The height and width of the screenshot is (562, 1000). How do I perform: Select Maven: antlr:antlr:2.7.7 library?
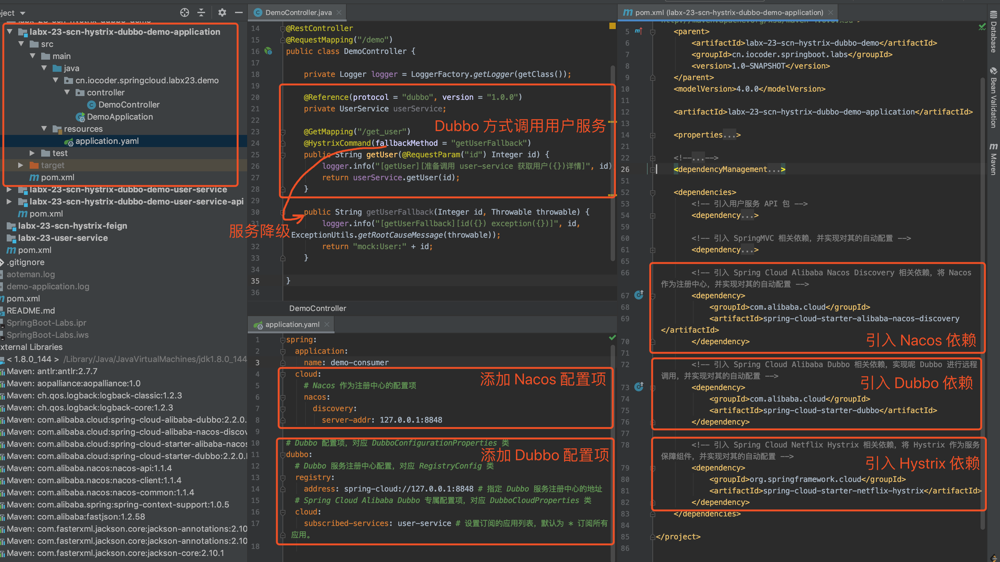52,371
